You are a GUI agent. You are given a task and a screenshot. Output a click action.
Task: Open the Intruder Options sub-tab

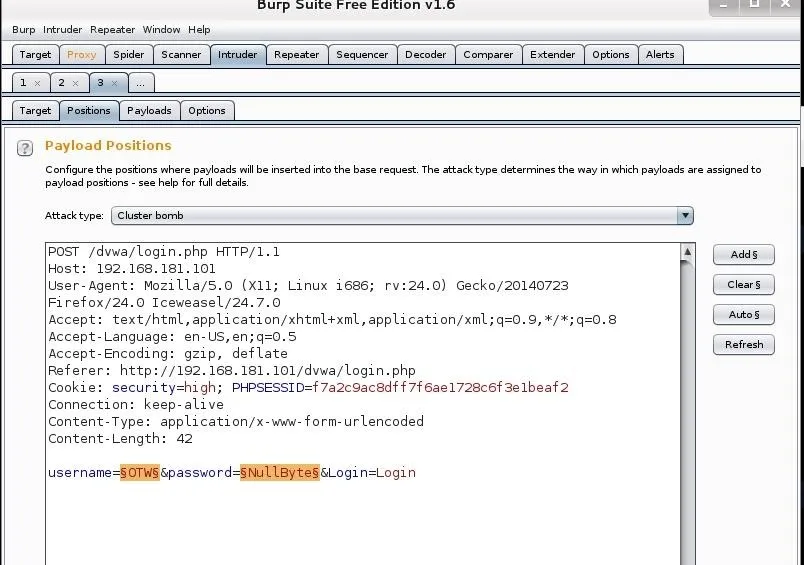coord(207,110)
